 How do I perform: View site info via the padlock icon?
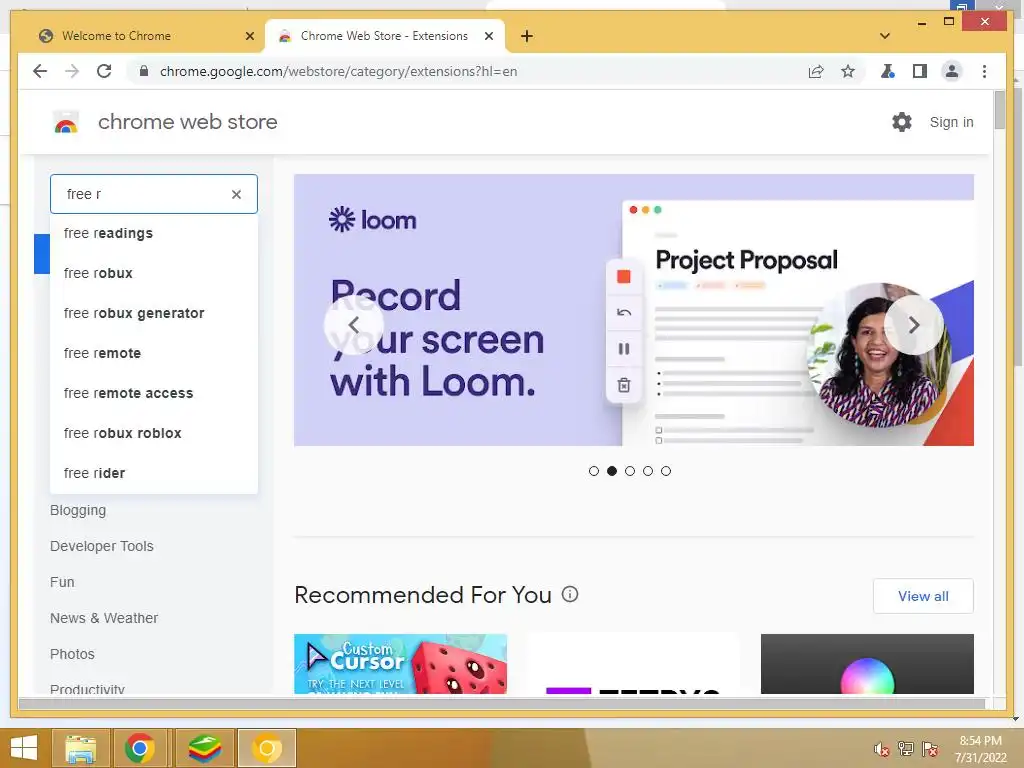[x=144, y=71]
